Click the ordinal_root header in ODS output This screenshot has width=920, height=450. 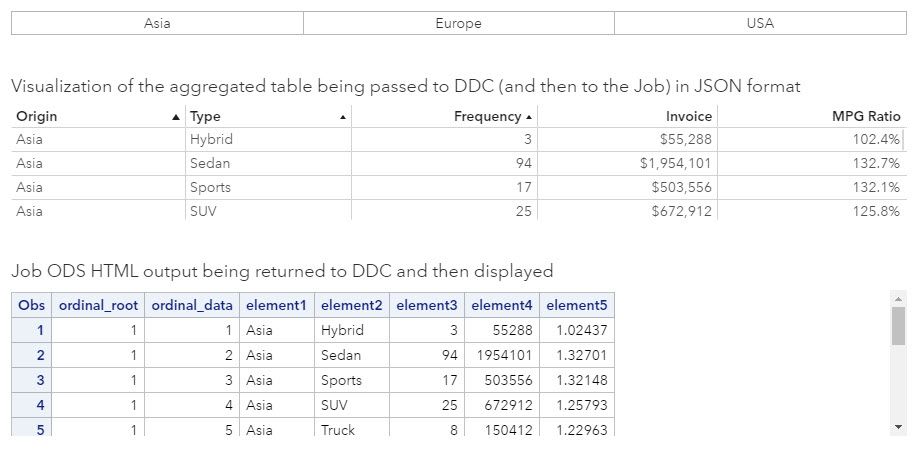98,305
